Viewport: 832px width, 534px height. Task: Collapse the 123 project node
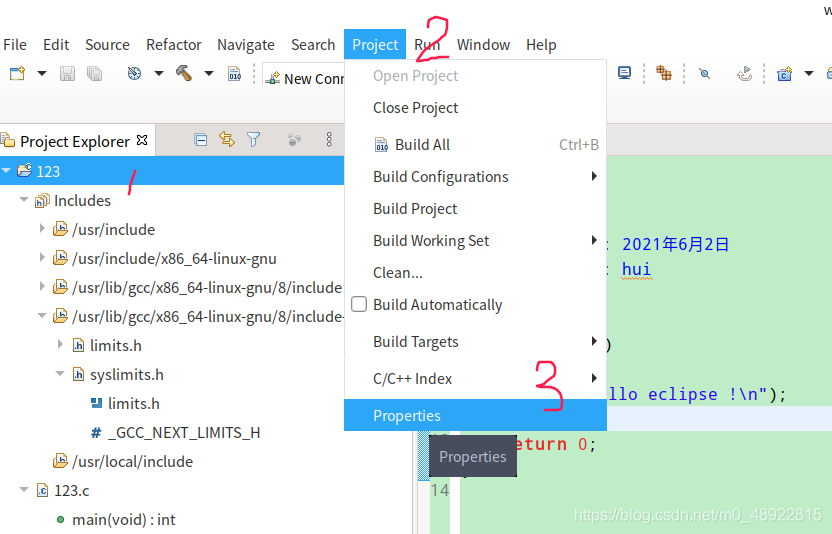[x=6, y=171]
